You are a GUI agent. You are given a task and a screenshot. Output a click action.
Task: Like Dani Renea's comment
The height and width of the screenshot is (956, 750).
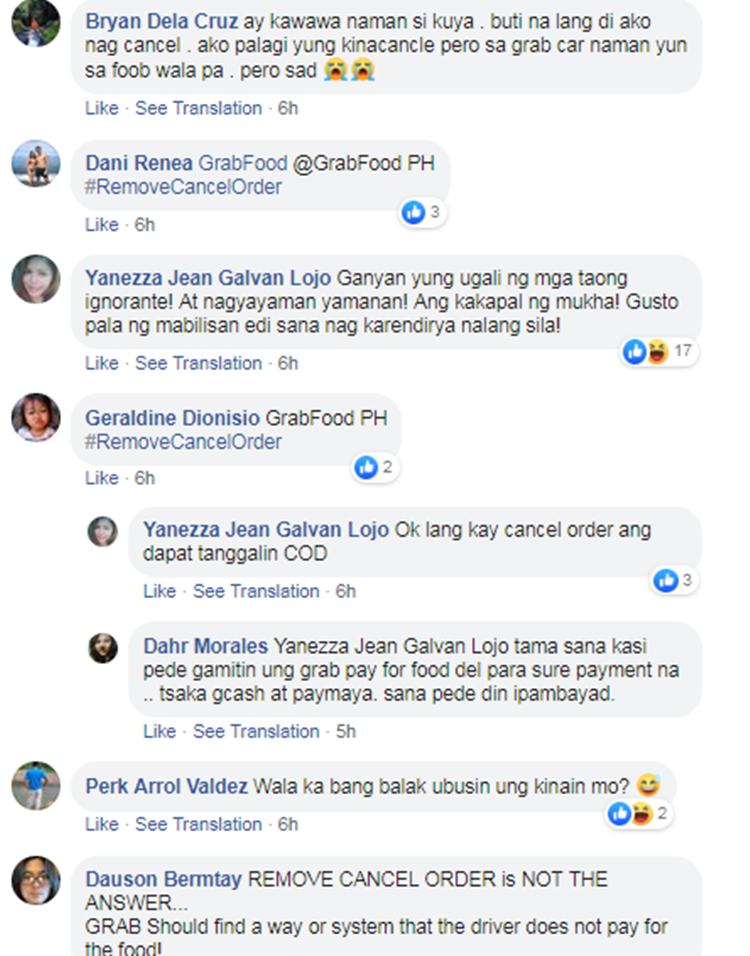pos(102,224)
